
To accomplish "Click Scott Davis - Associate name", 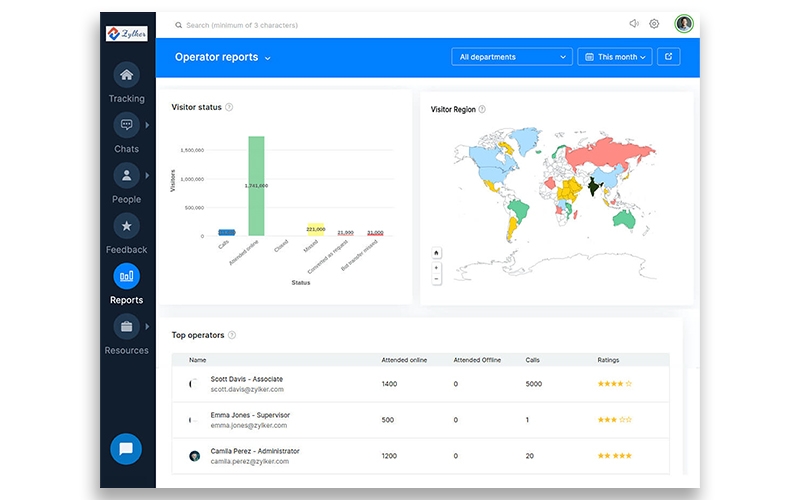I will [x=246, y=379].
